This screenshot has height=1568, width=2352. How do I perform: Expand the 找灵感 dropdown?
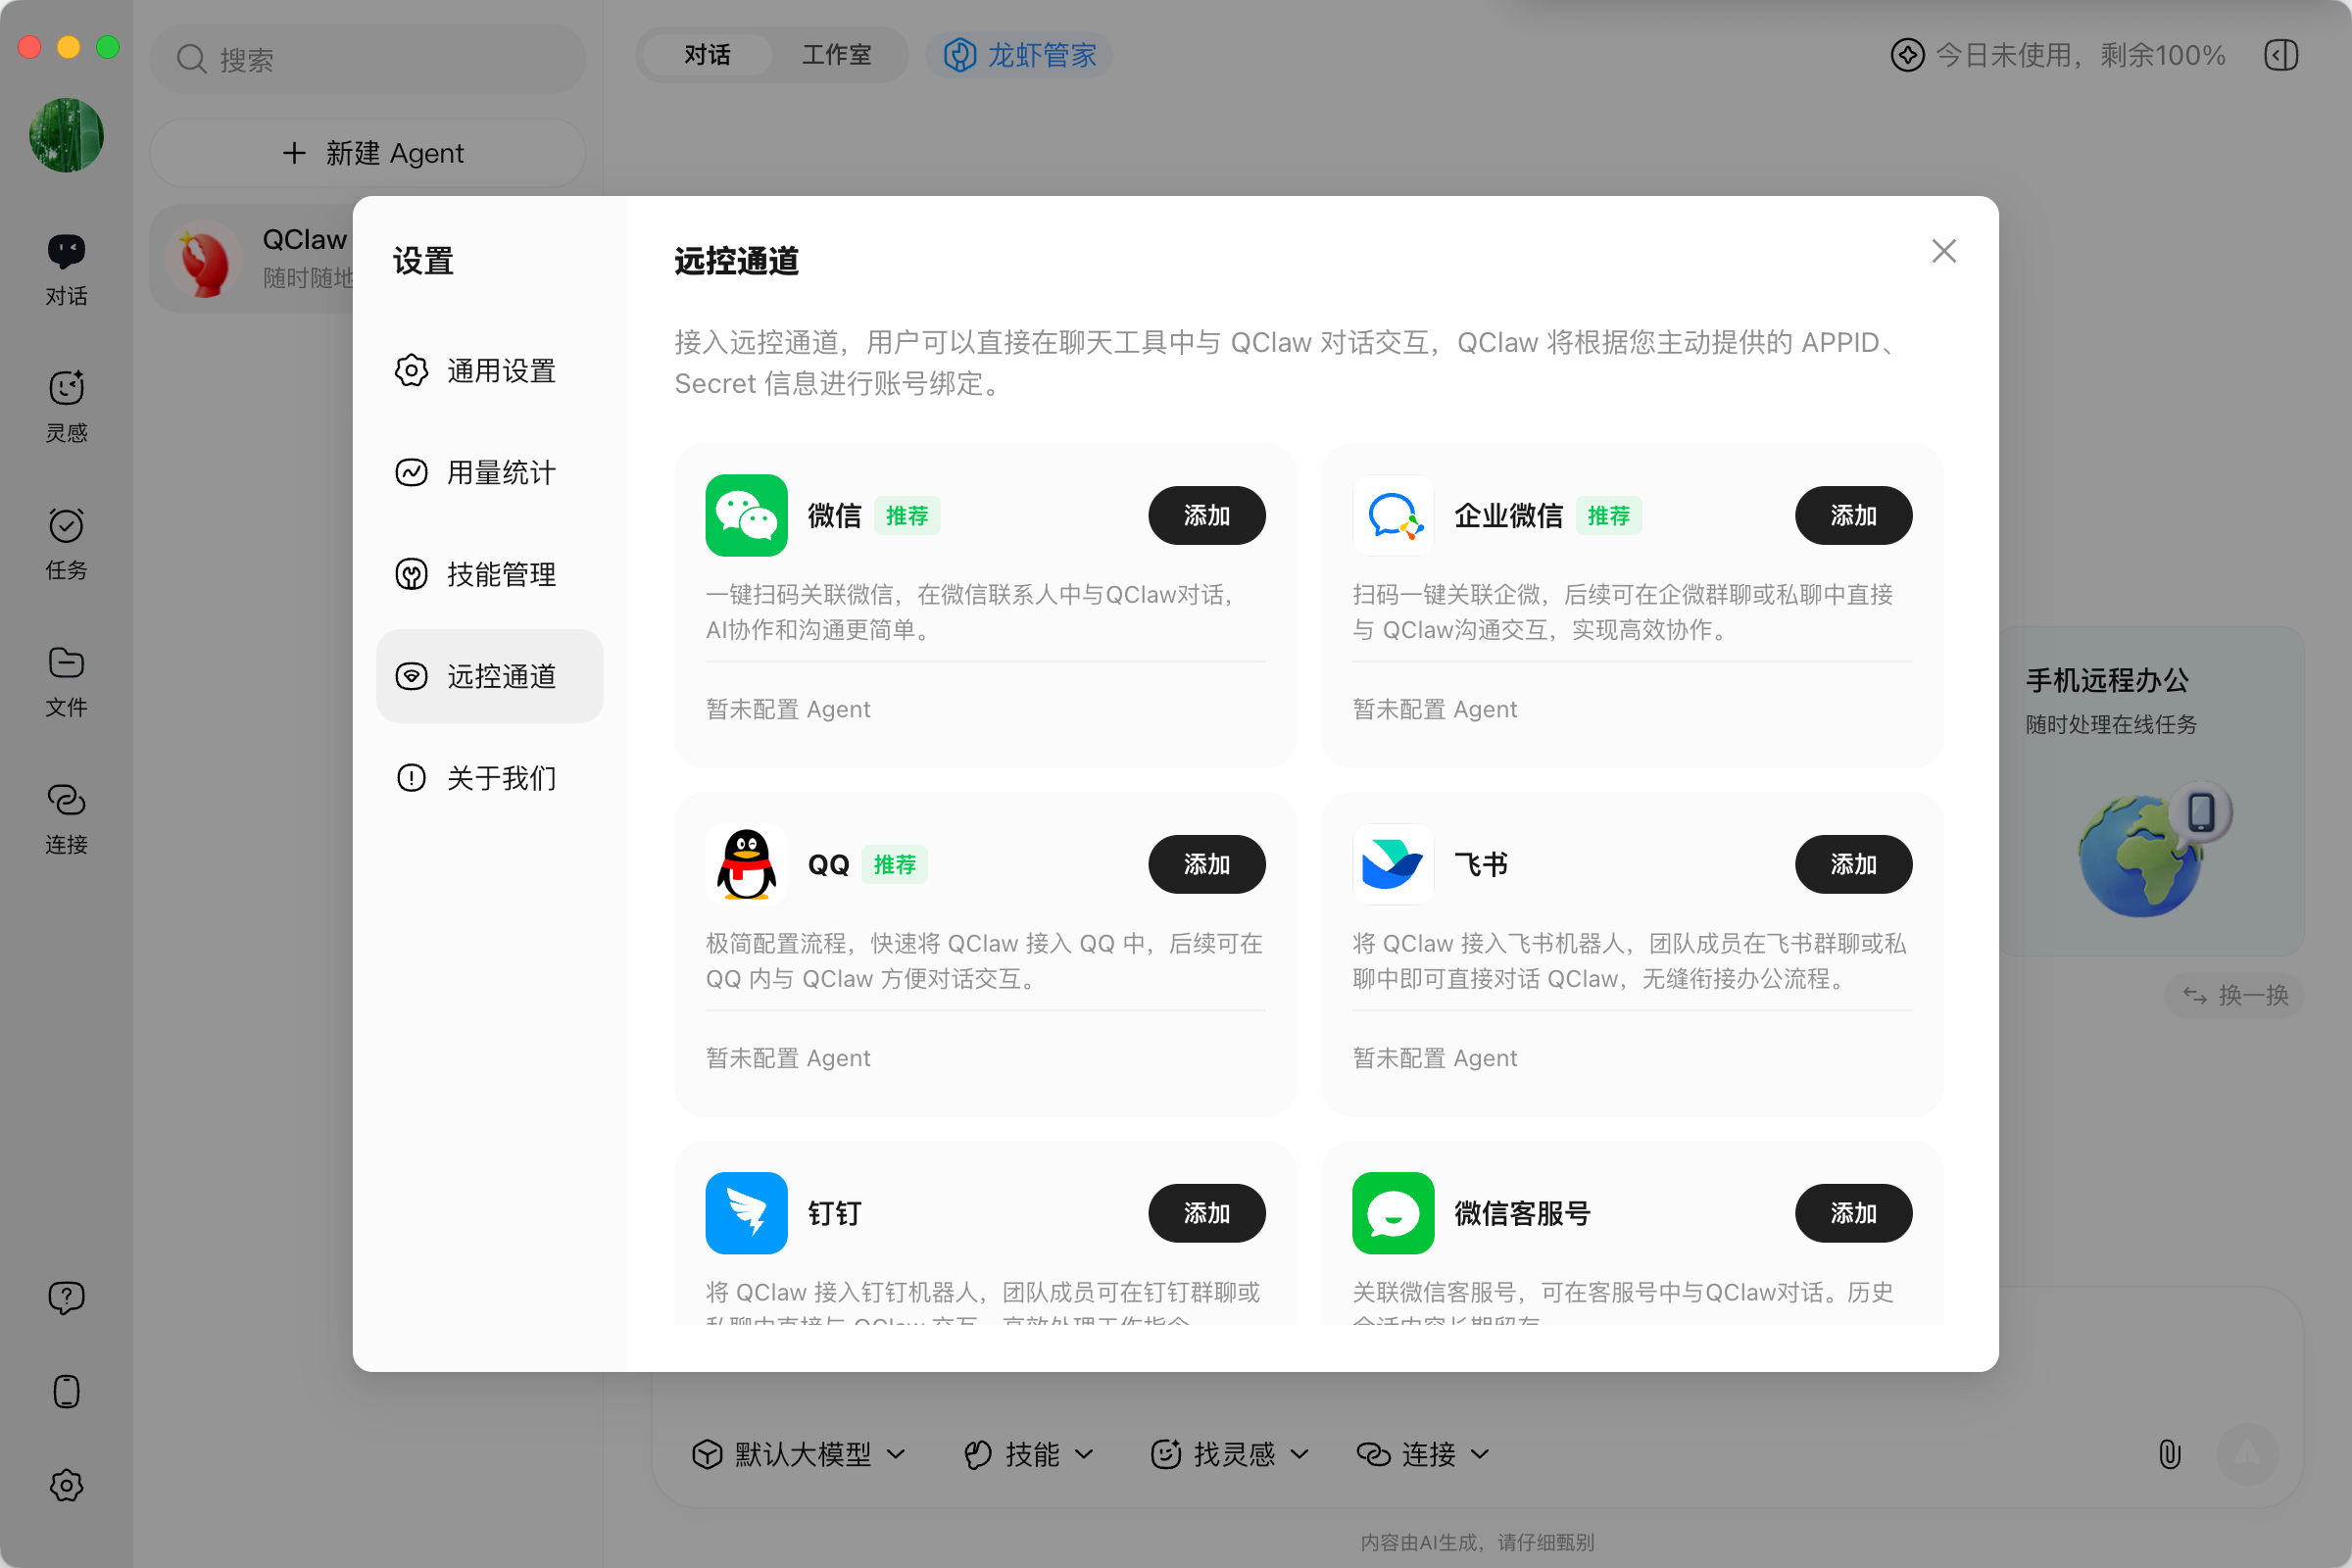point(1230,1453)
